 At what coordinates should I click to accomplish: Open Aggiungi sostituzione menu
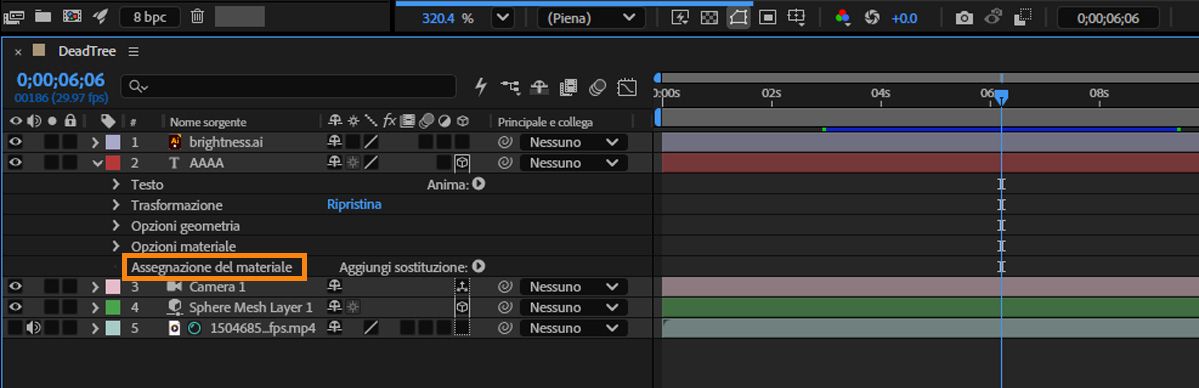[479, 266]
